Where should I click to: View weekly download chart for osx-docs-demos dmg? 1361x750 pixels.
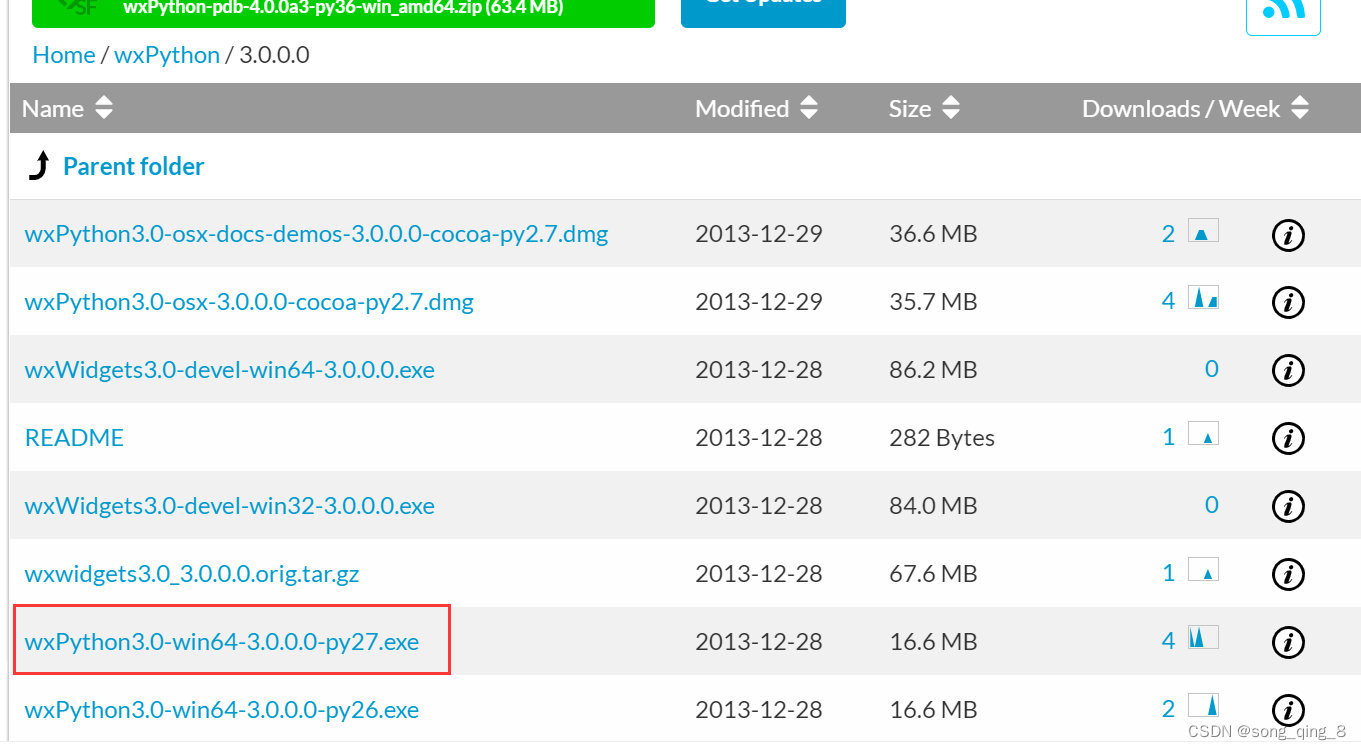(1203, 232)
